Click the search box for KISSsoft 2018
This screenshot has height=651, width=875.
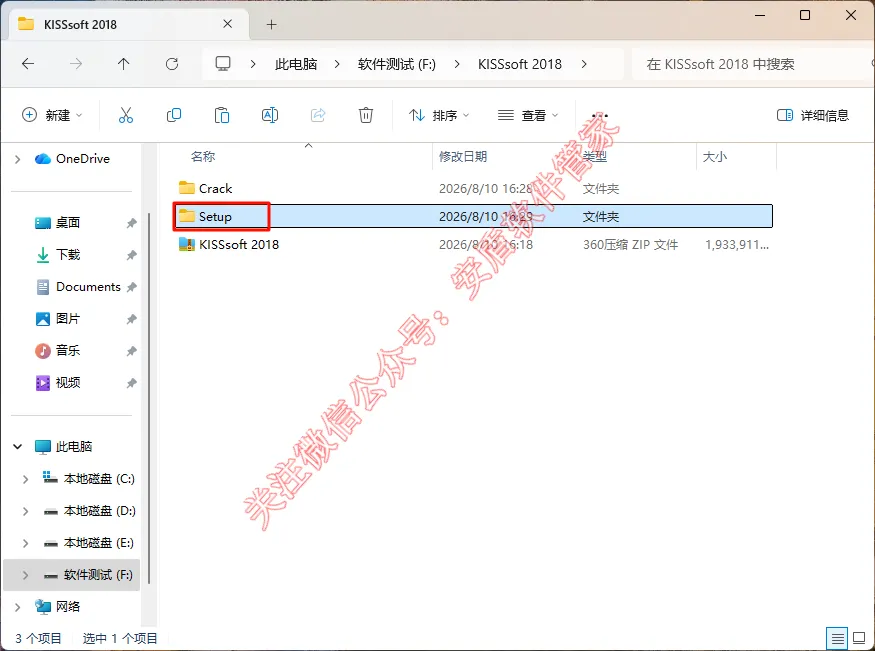click(x=753, y=64)
